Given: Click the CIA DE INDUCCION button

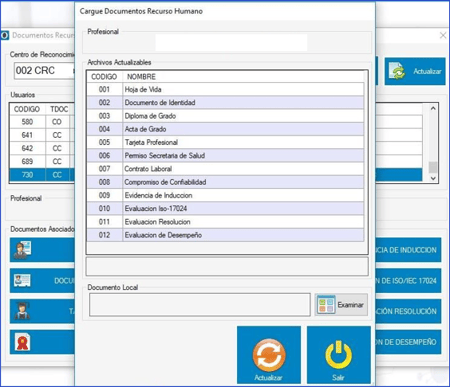Looking at the screenshot, I should point(408,250).
